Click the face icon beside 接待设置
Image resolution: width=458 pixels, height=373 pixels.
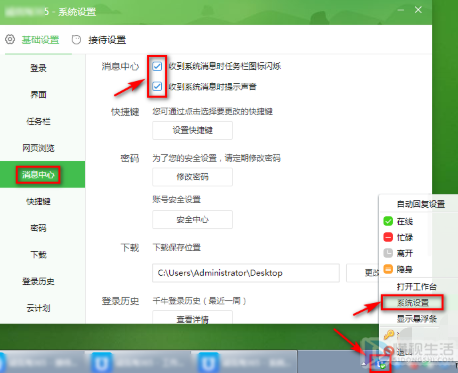pos(76,40)
